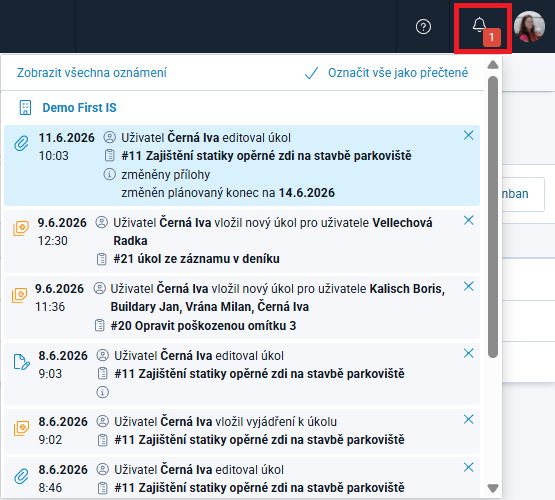Screen dimensions: 555x500
Task: Click new task icon on 9.6.2026 11:36 notification
Action: click(x=19, y=295)
